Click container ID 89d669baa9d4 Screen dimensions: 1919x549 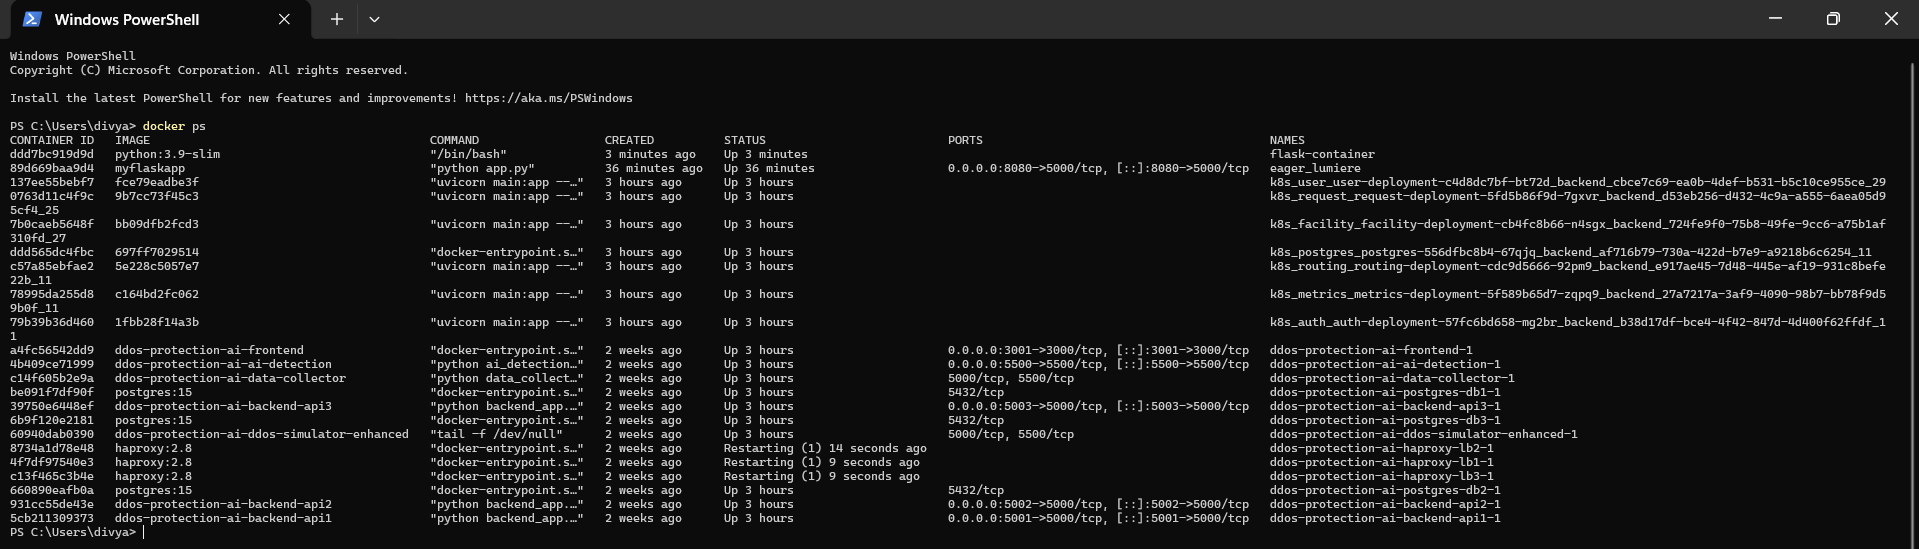52,168
